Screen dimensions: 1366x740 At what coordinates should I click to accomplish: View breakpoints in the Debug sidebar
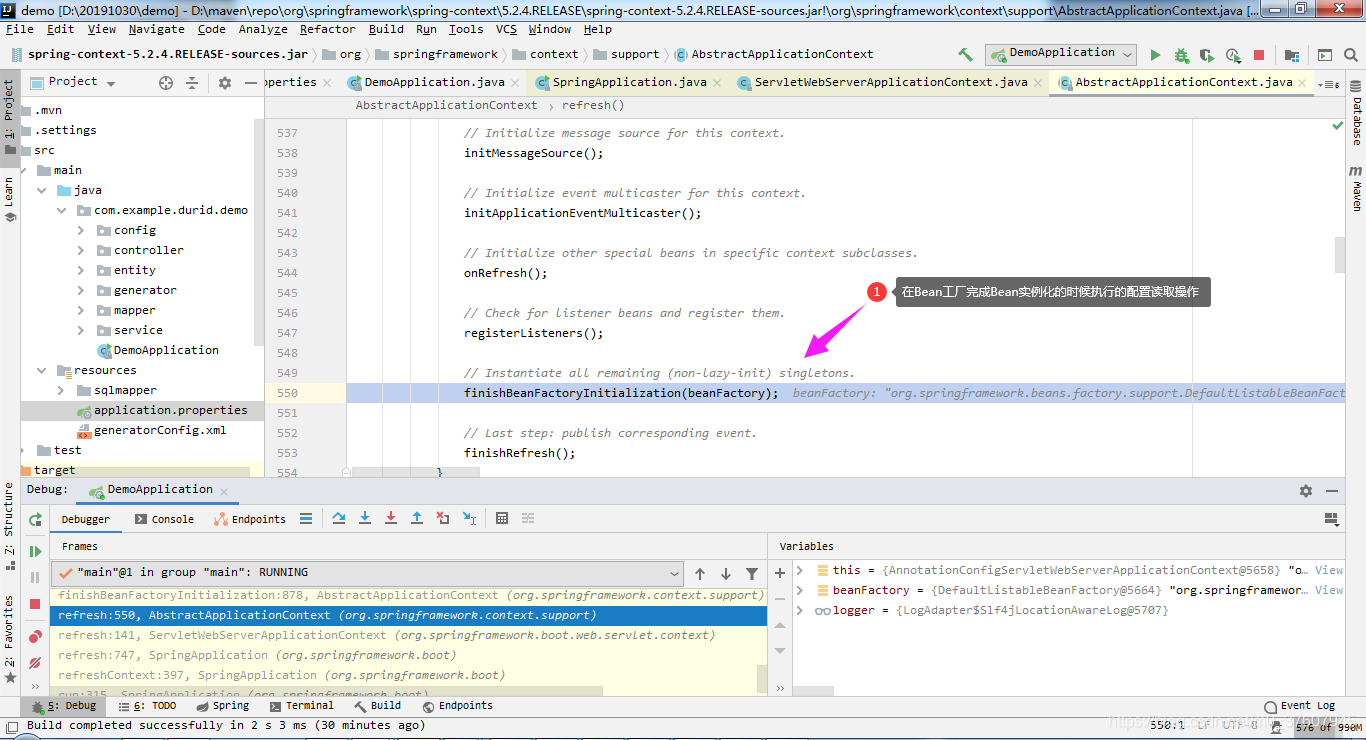point(35,636)
